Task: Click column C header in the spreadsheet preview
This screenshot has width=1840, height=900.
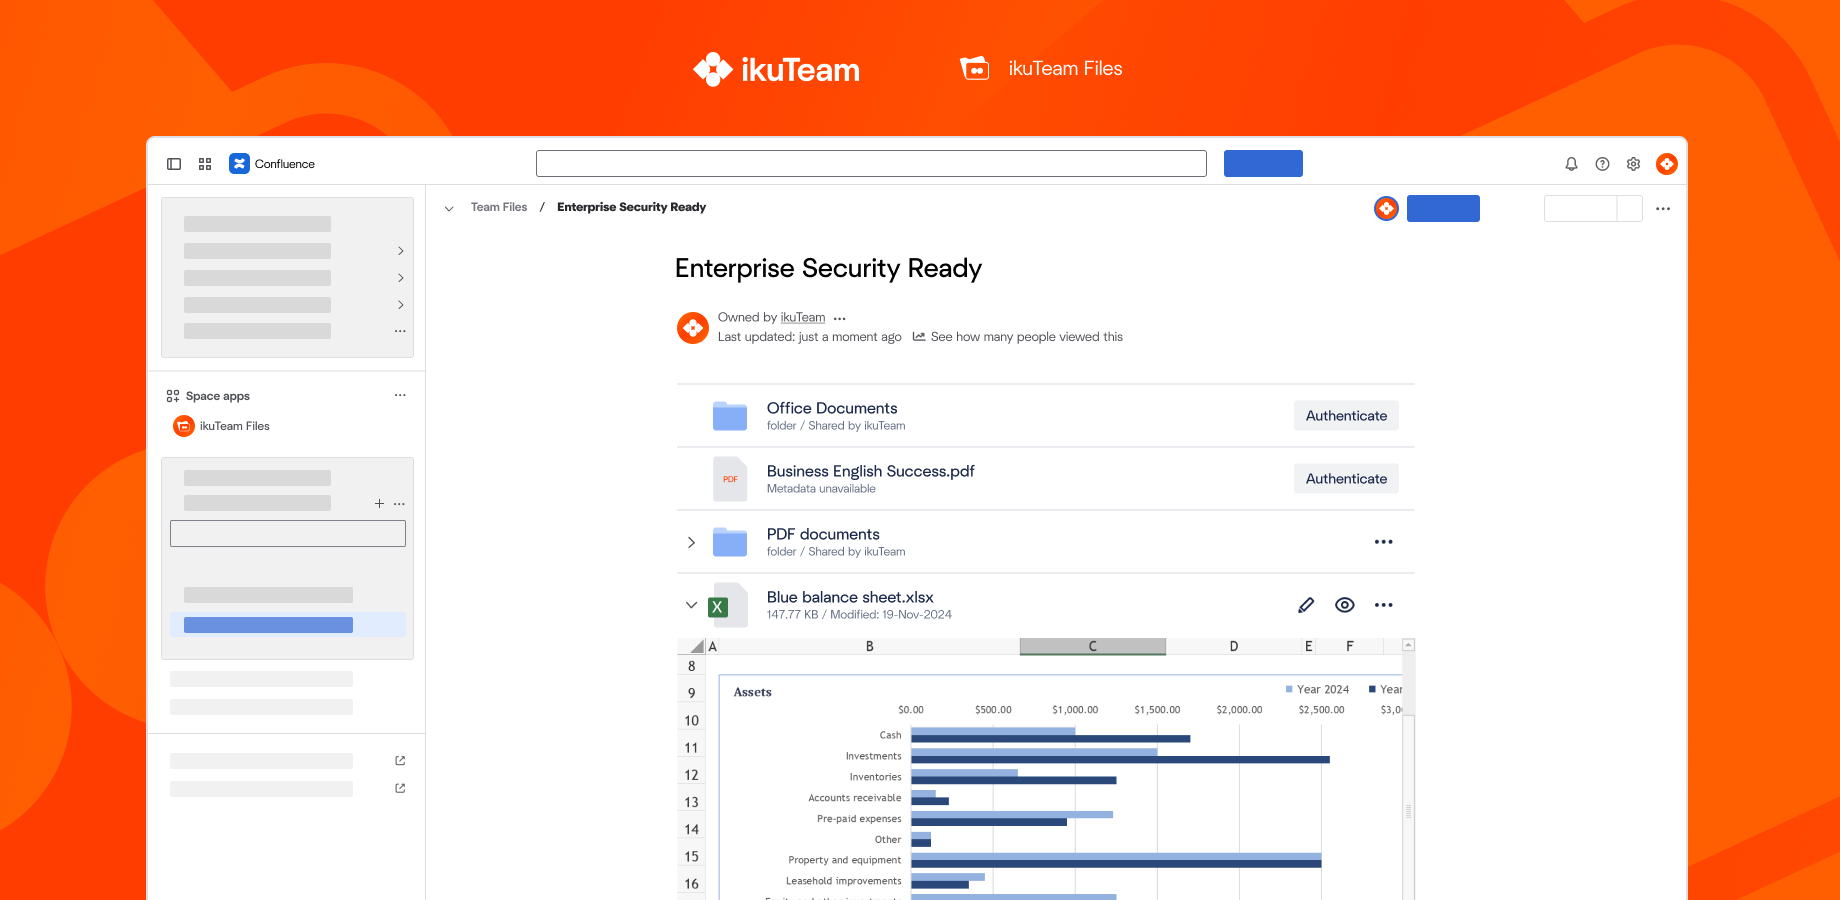Action: [x=1092, y=646]
